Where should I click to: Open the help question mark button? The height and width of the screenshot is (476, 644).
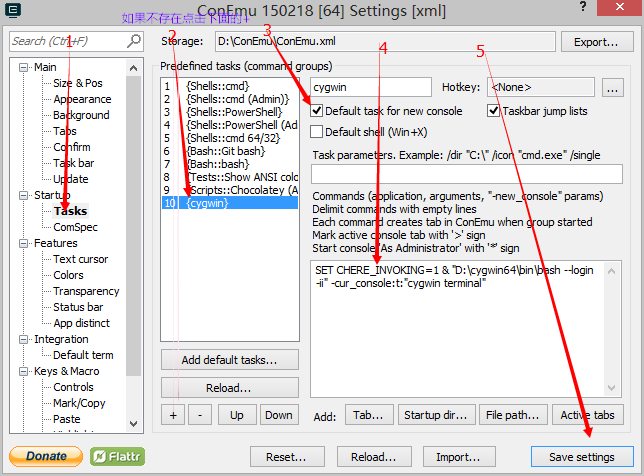582,7
